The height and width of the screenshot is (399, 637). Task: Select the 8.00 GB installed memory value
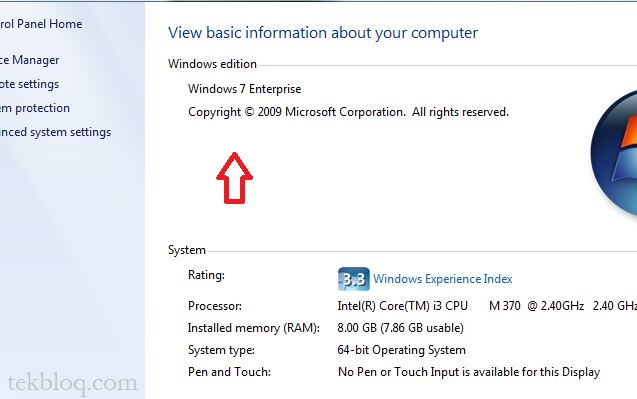(401, 328)
